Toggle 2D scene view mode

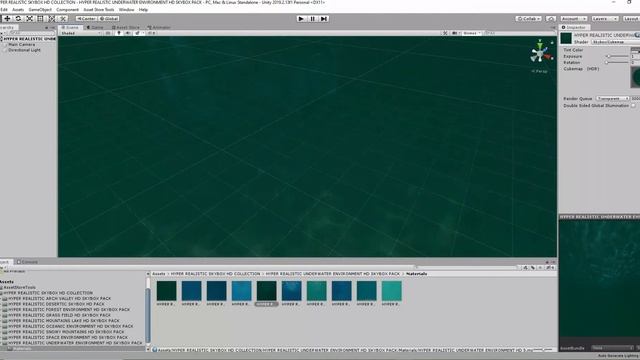[x=108, y=33]
